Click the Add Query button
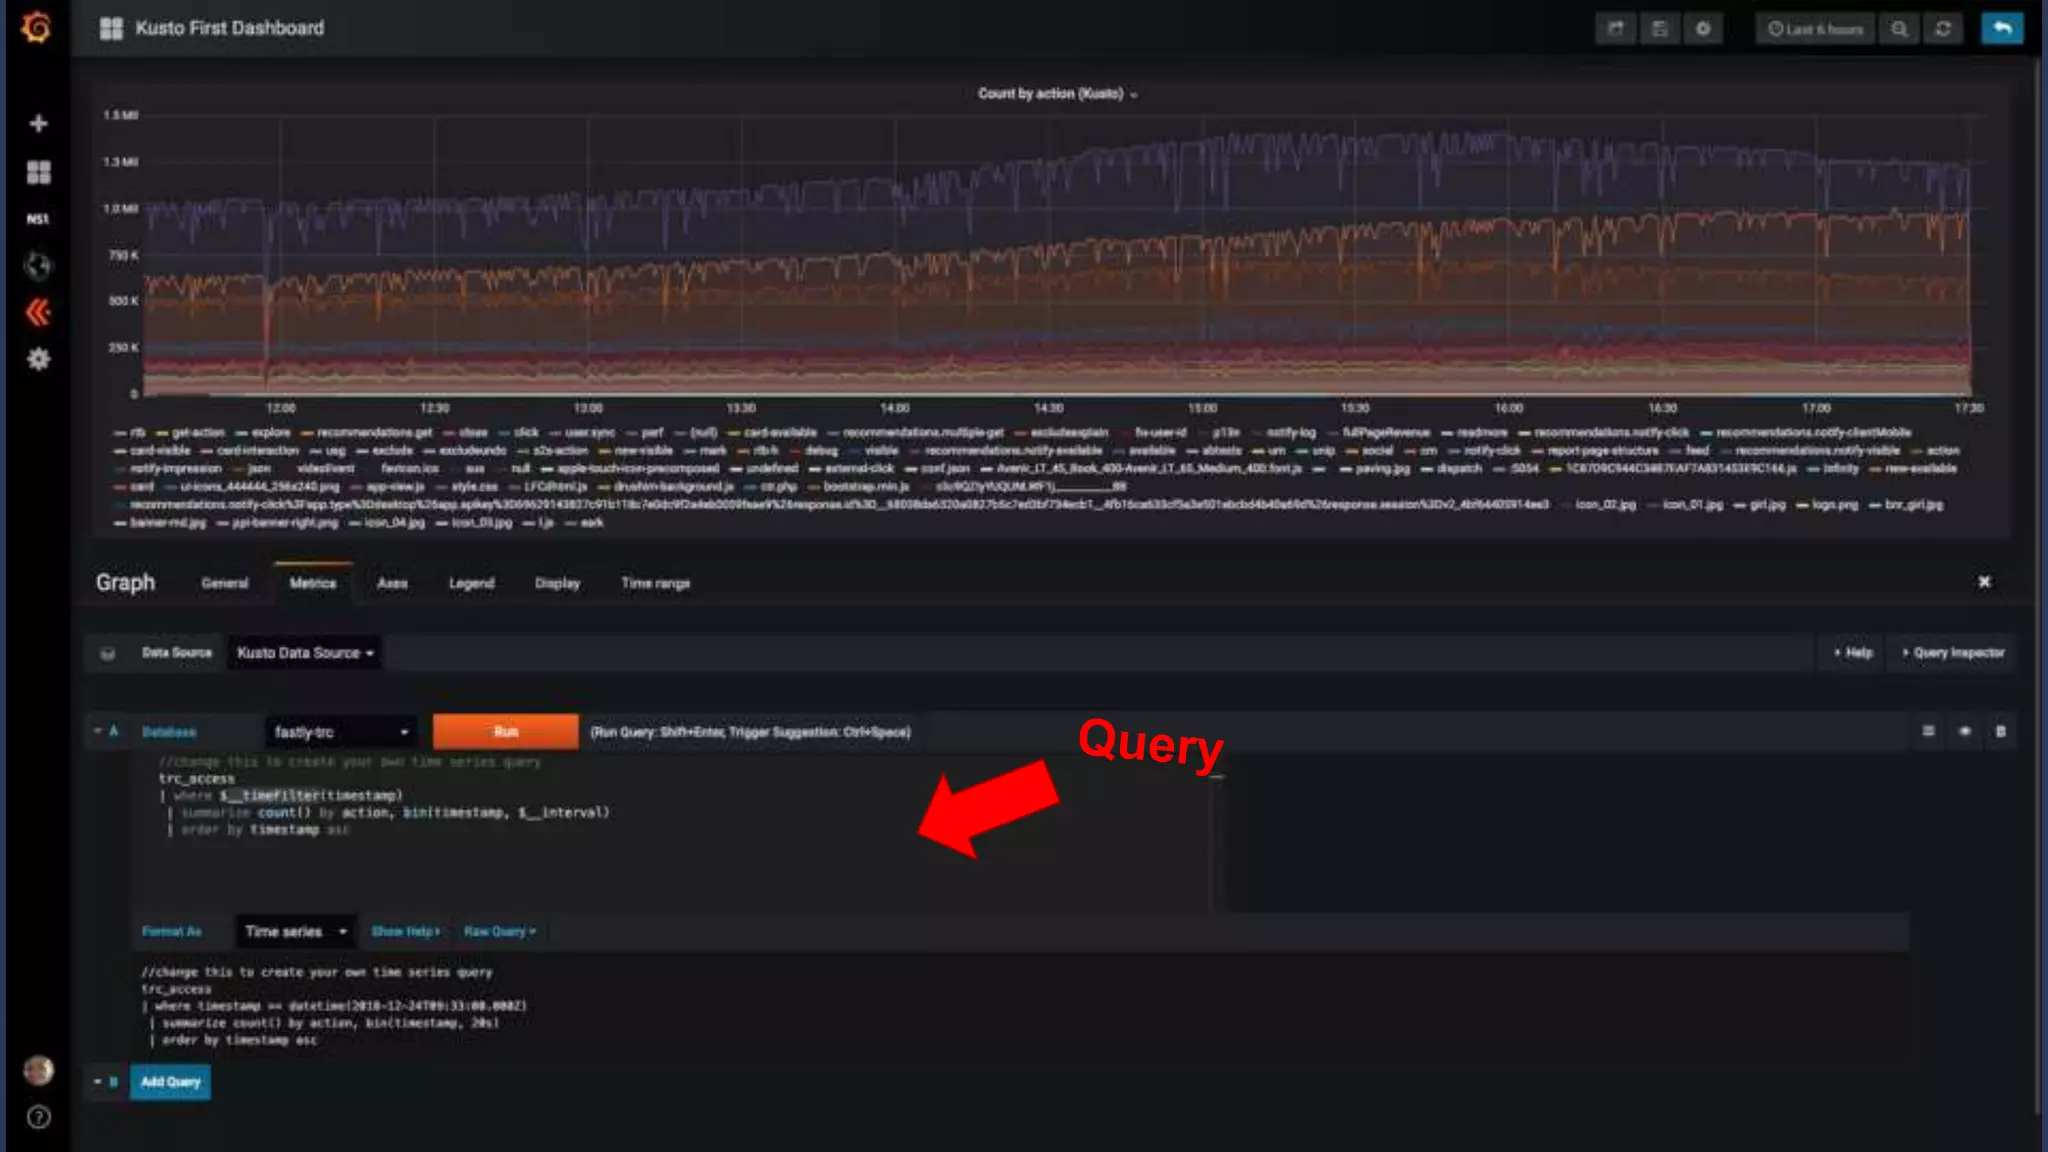Screen dimensions: 2048x1152 tap(170, 1082)
